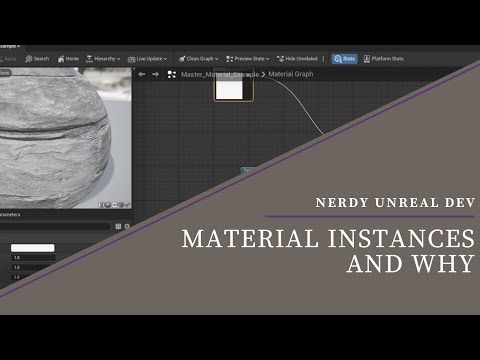Viewport: 480px width, 360px height.
Task: Navigate back with the left arrow
Action: click(142, 74)
